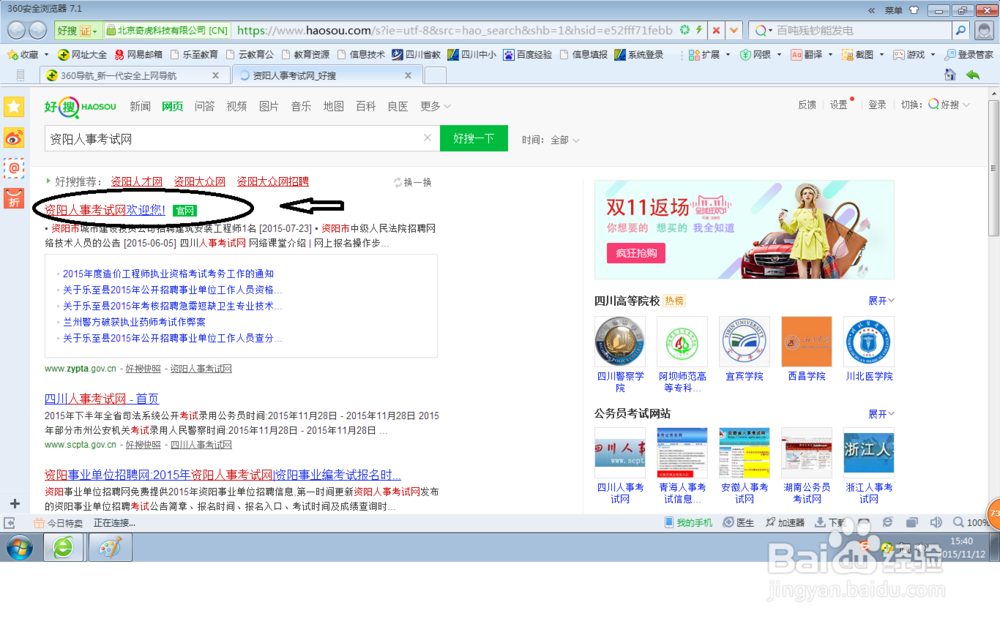The width and height of the screenshot is (1000, 624).
Task: Click 登录 login link in header
Action: point(877,105)
